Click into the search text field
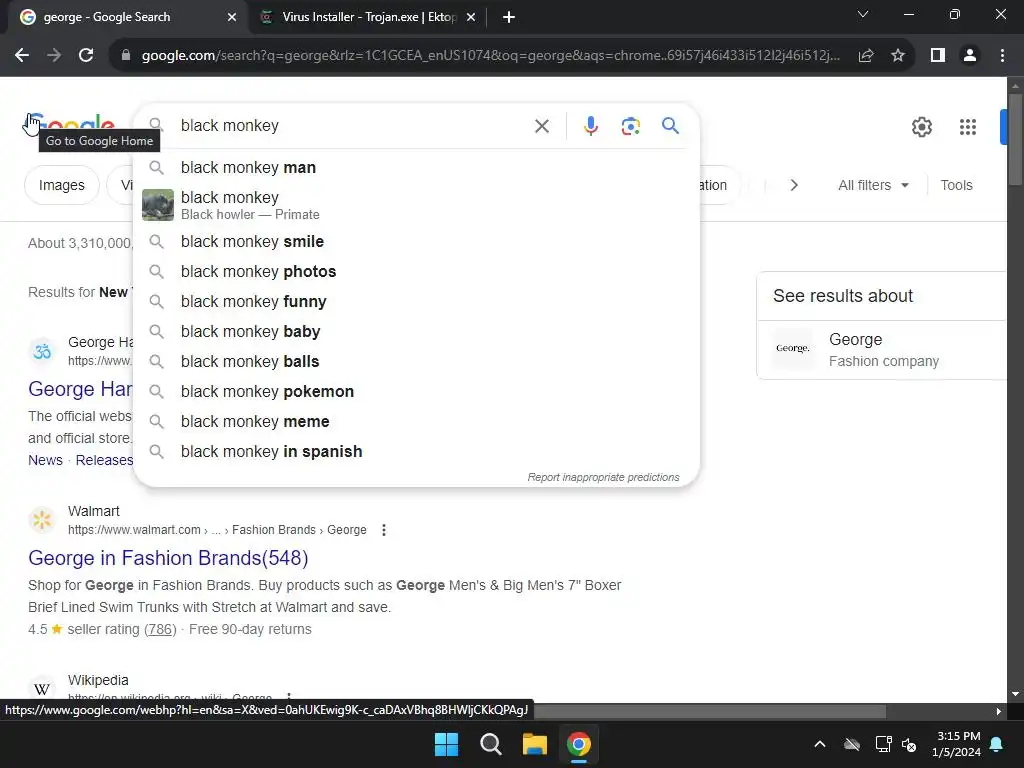The height and width of the screenshot is (768, 1024). click(353, 125)
